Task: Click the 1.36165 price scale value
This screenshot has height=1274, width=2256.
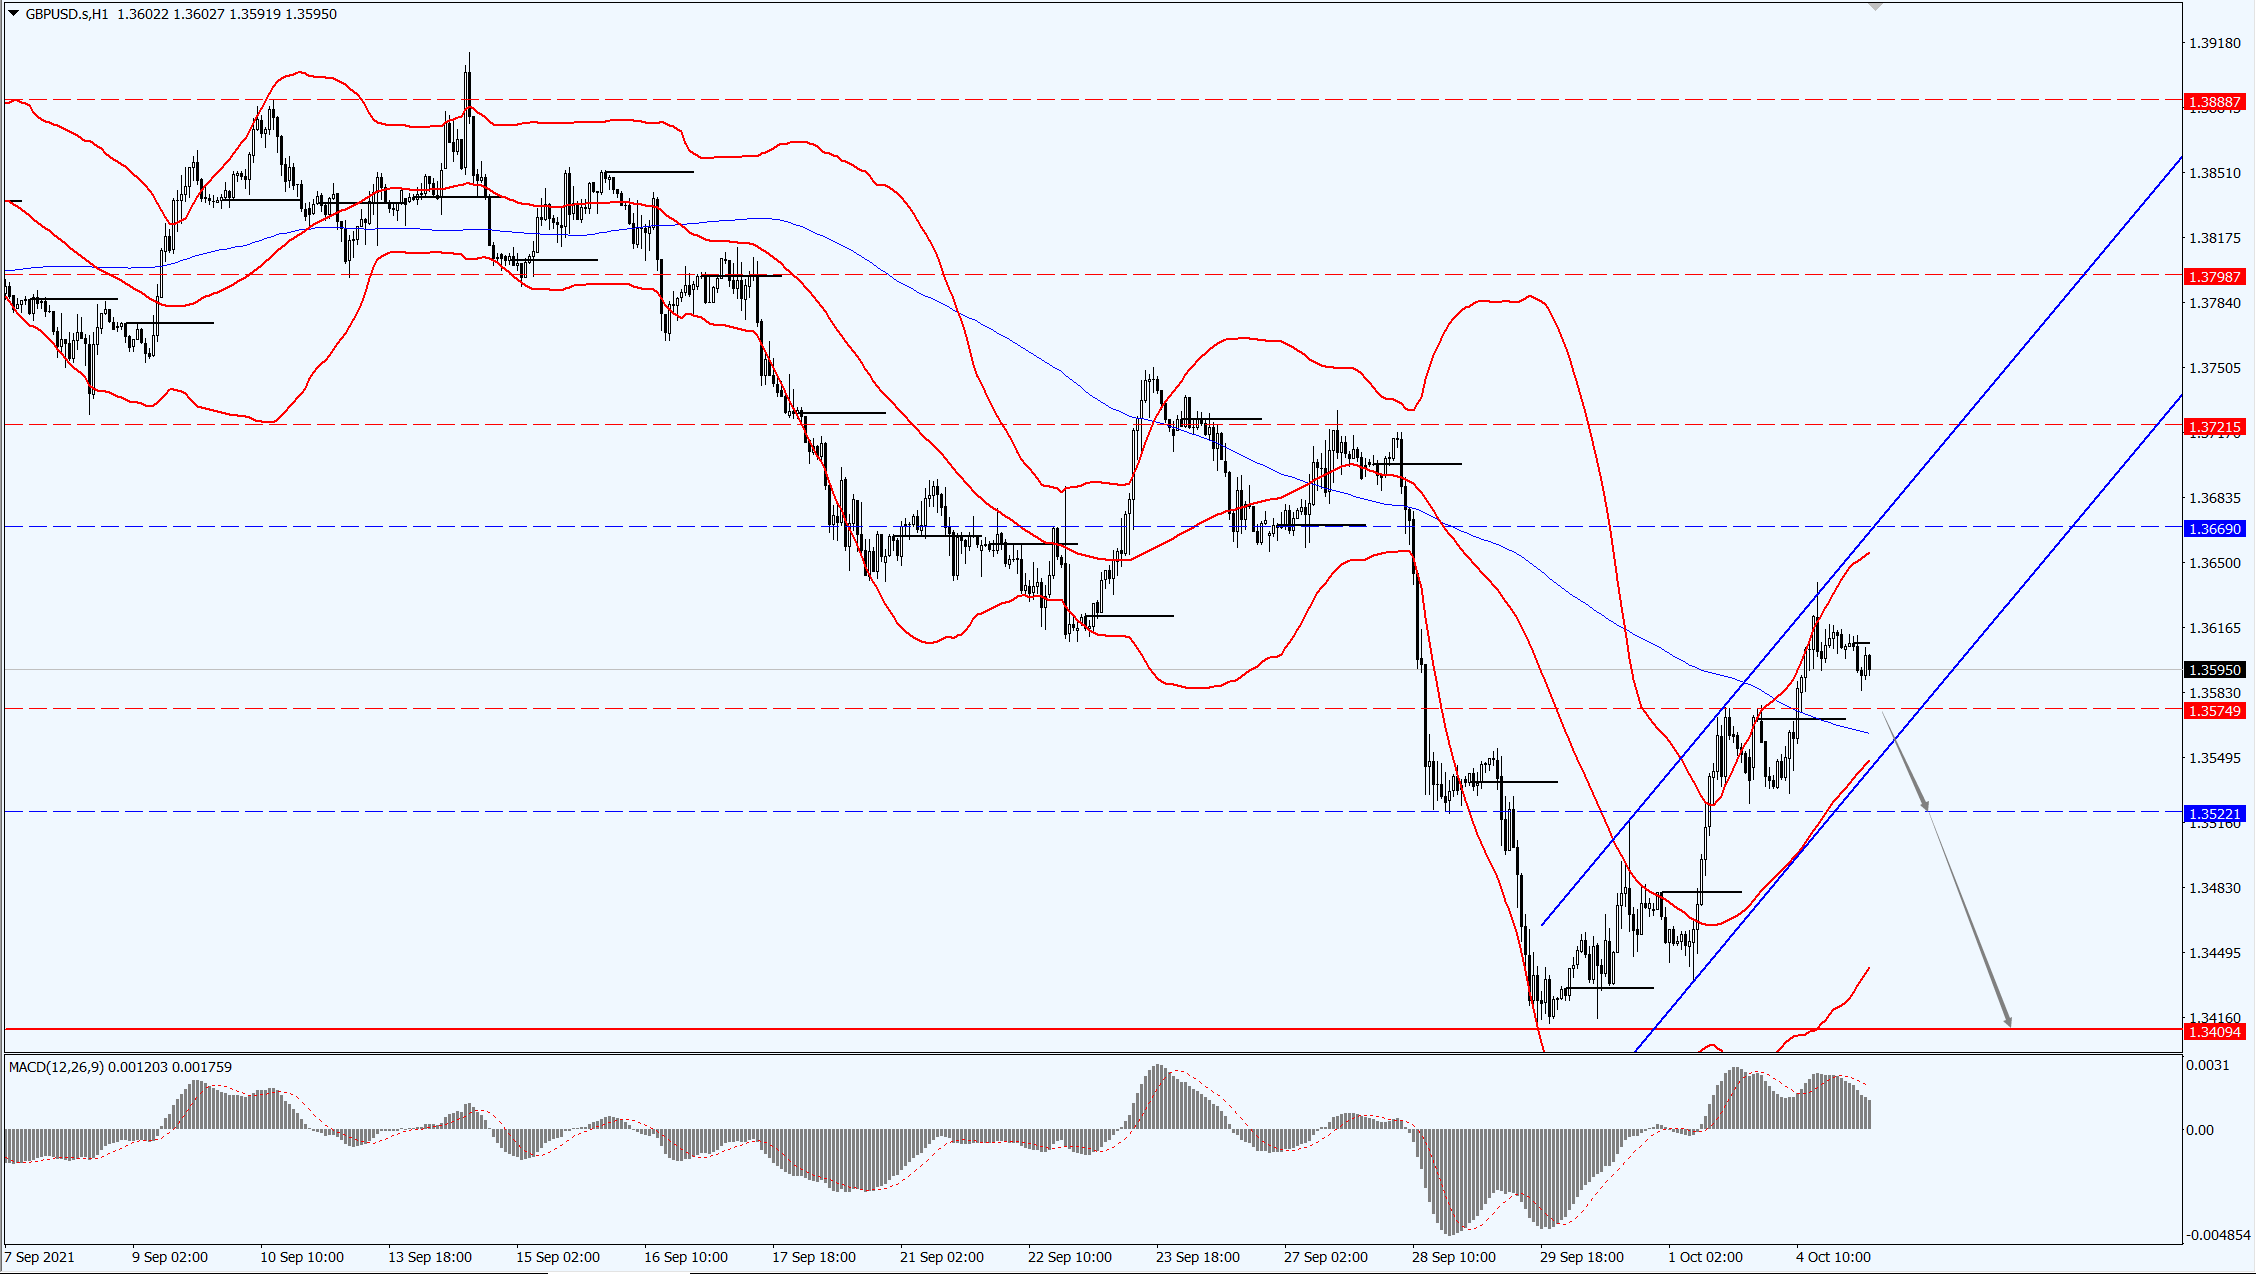Action: (2215, 628)
